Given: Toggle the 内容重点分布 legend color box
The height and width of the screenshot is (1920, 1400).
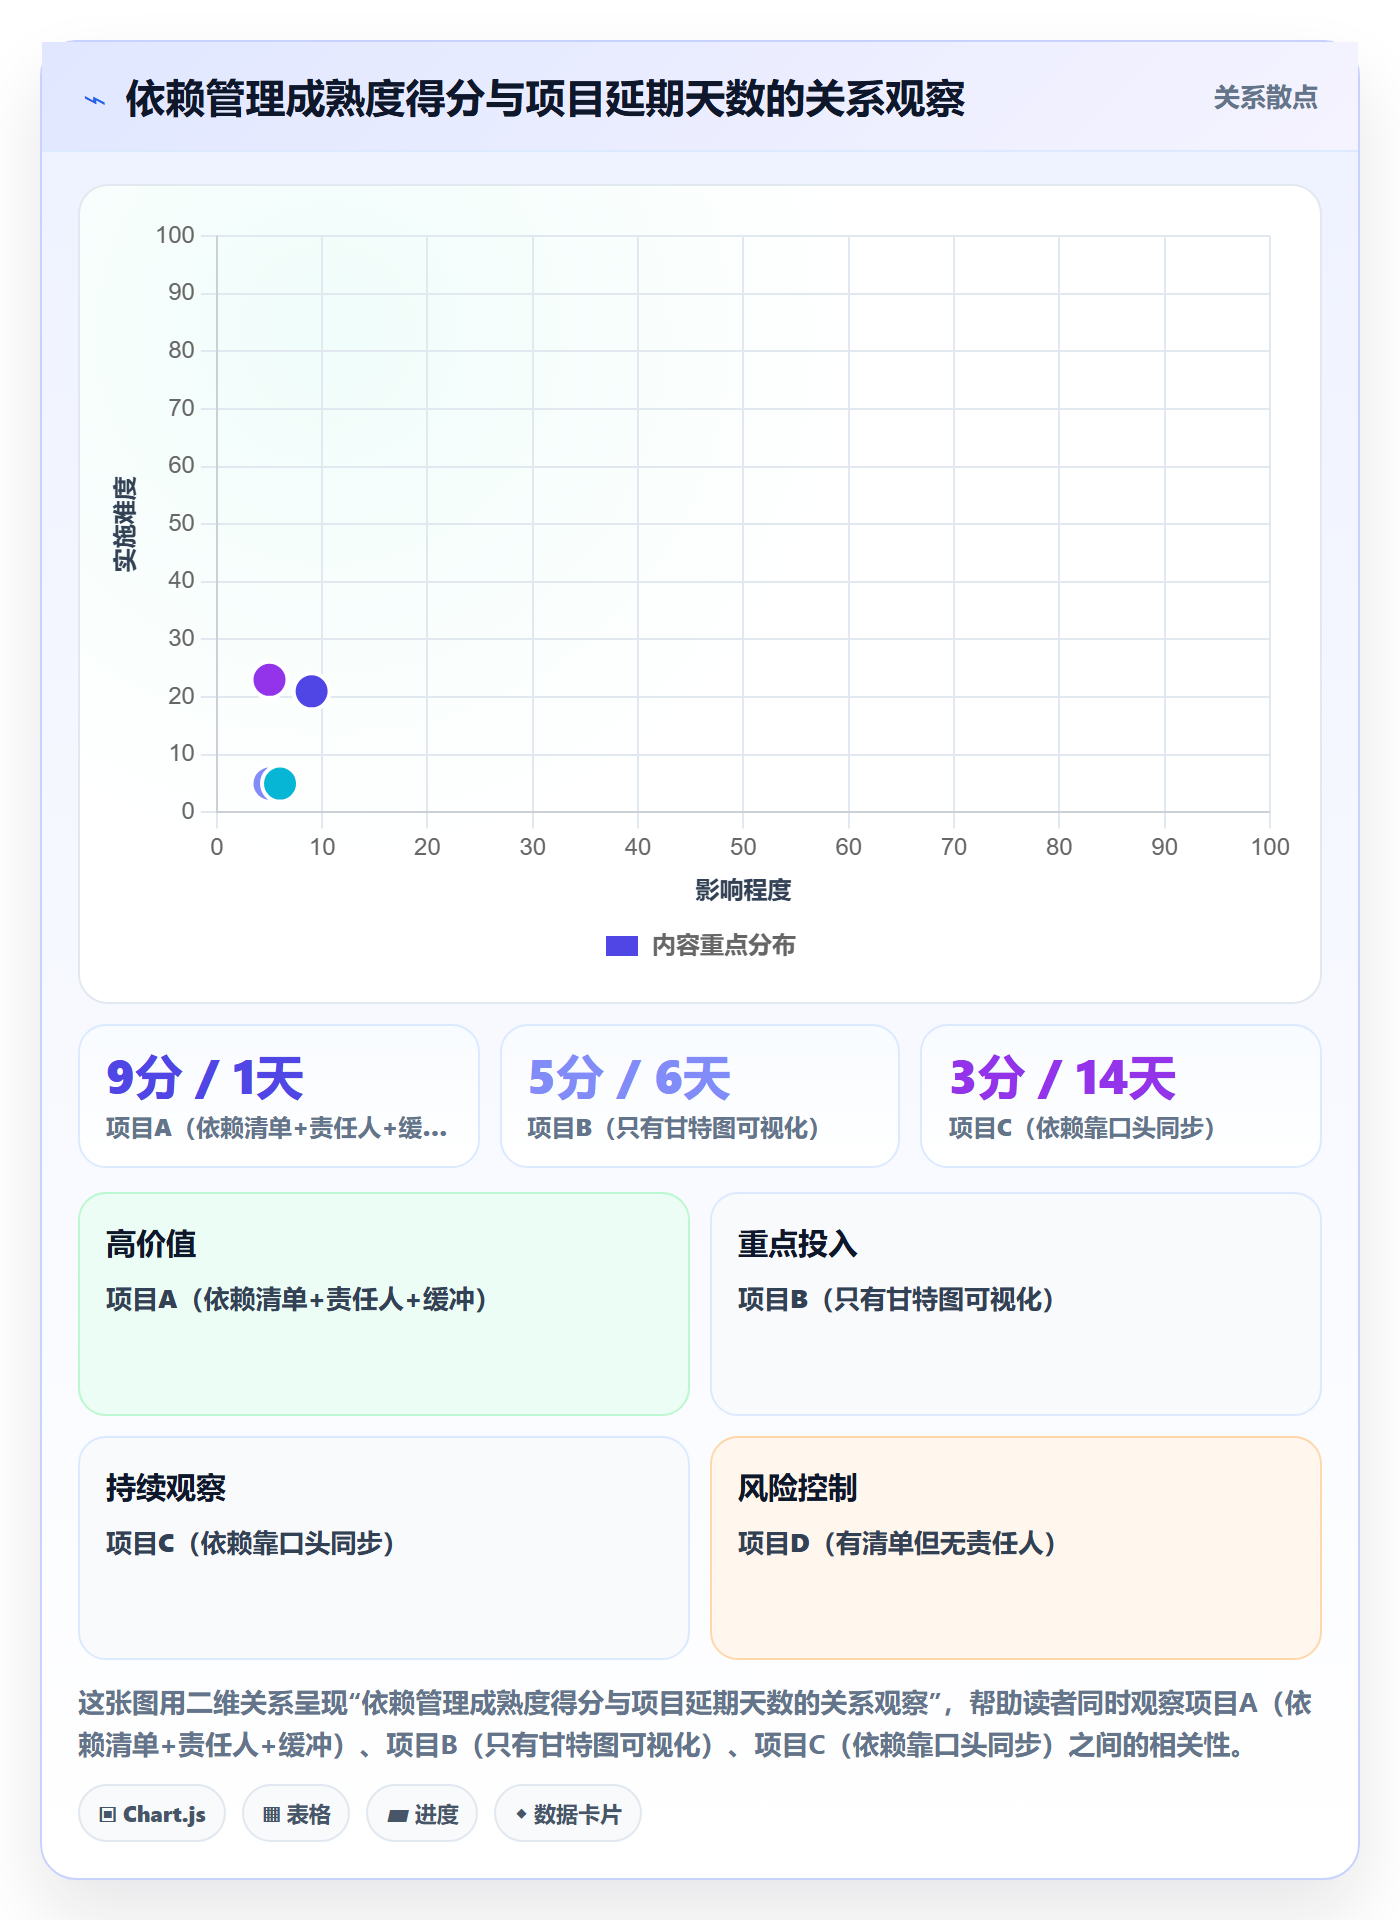Looking at the screenshot, I should 622,946.
